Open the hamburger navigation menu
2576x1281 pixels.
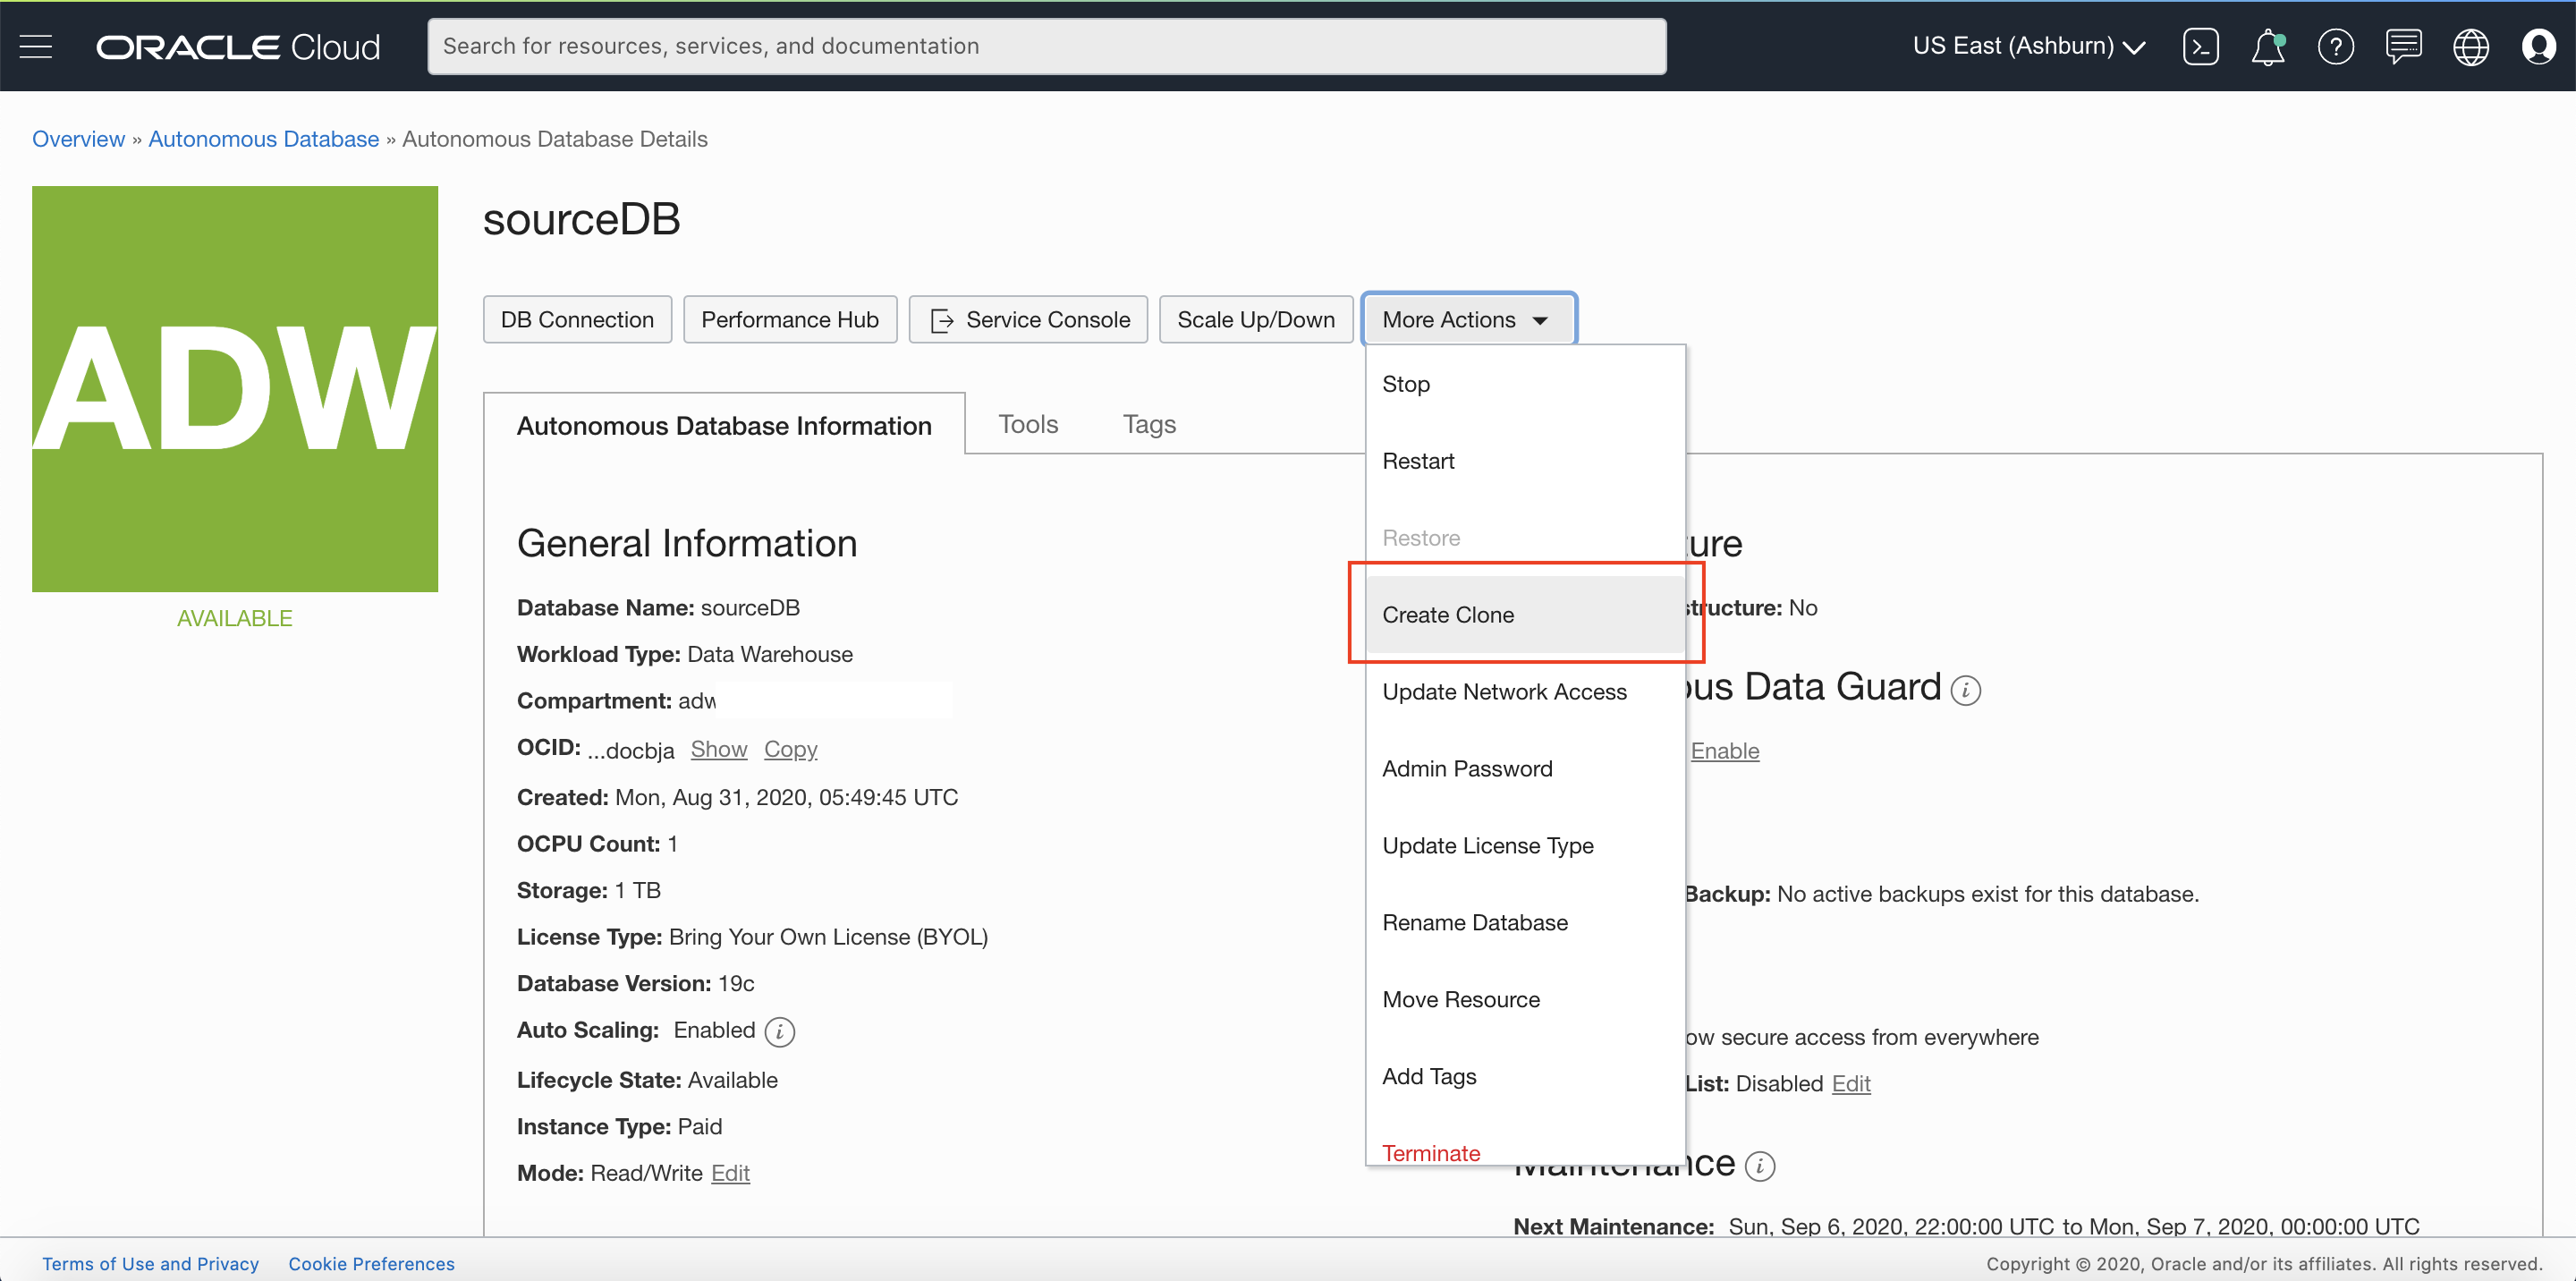(x=36, y=46)
